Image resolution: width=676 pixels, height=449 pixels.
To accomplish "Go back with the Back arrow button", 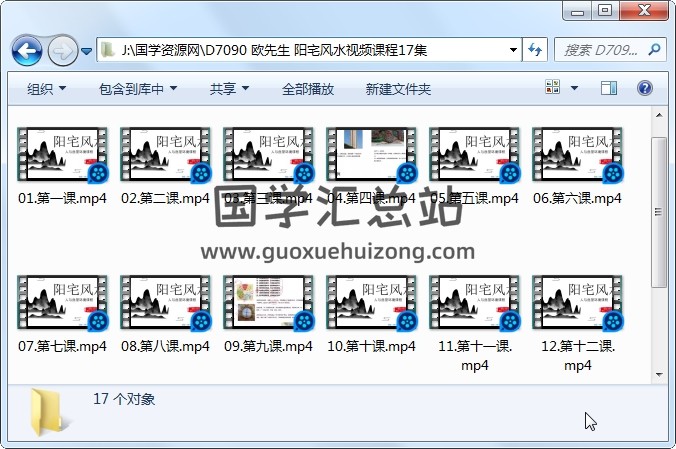I will click(x=27, y=51).
